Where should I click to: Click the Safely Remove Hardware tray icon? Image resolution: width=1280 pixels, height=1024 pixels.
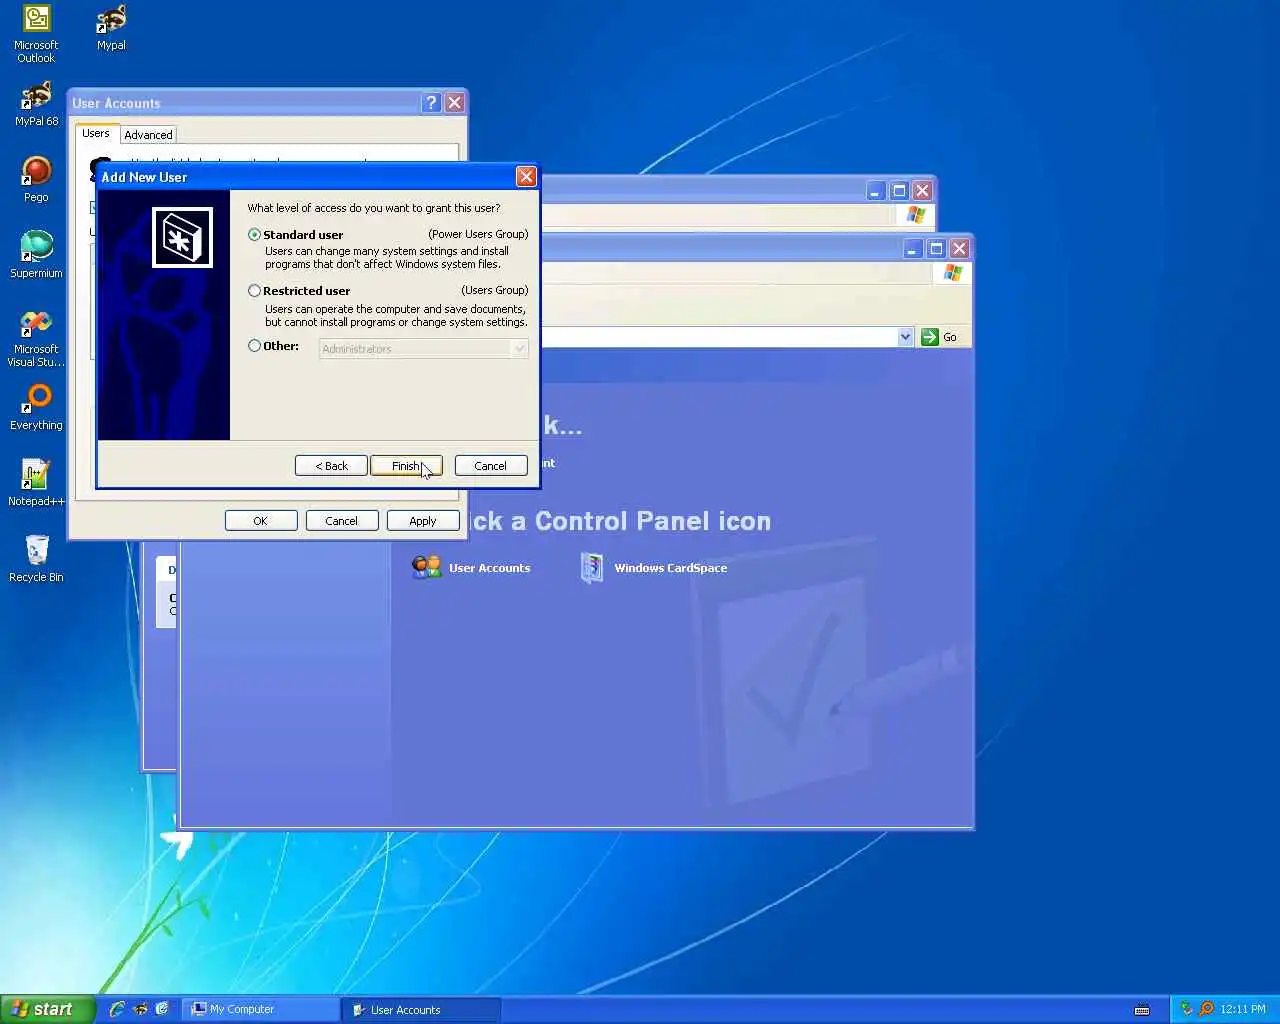[x=1187, y=1009]
